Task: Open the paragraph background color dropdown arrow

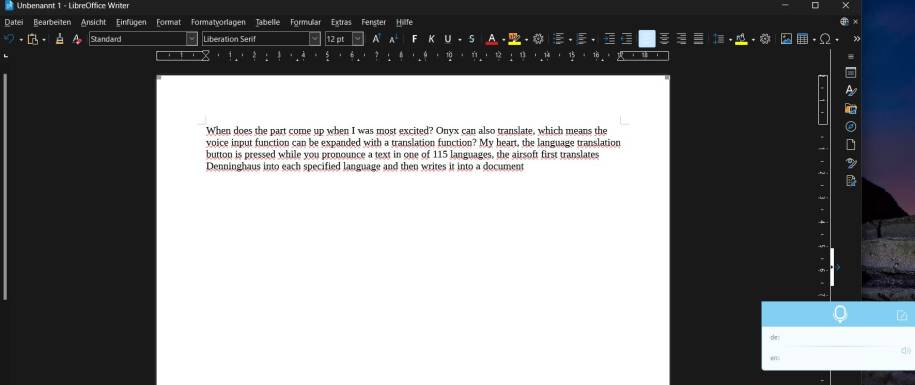Action: coord(753,40)
